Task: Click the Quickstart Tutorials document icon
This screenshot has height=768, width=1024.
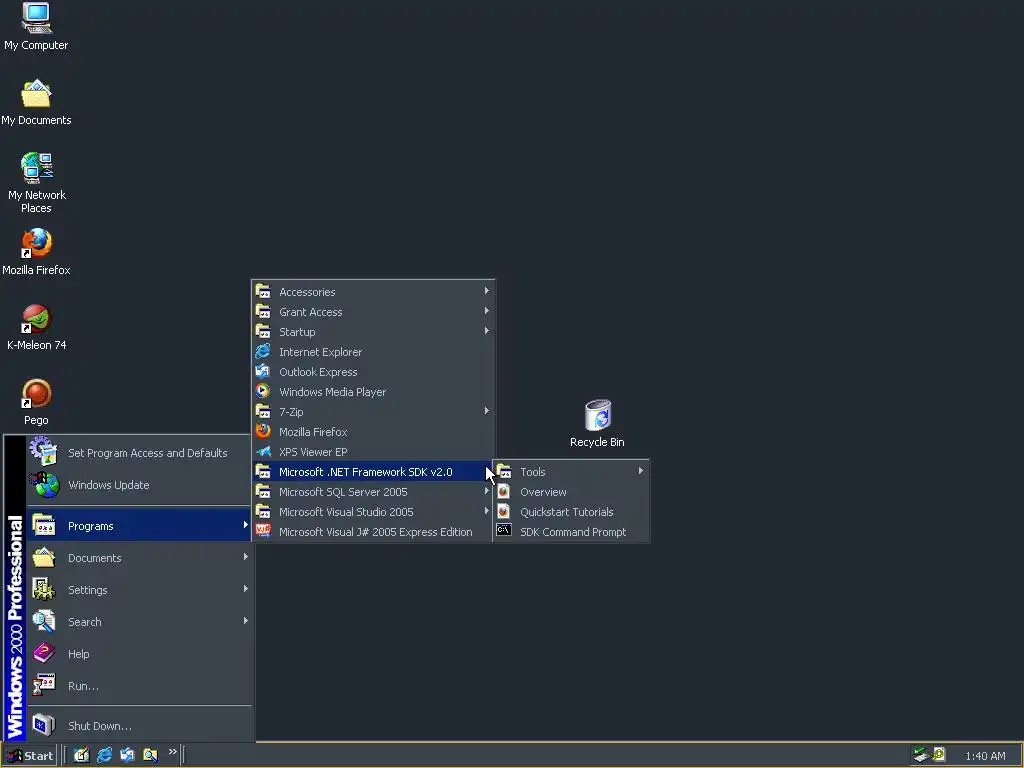Action: (504, 511)
